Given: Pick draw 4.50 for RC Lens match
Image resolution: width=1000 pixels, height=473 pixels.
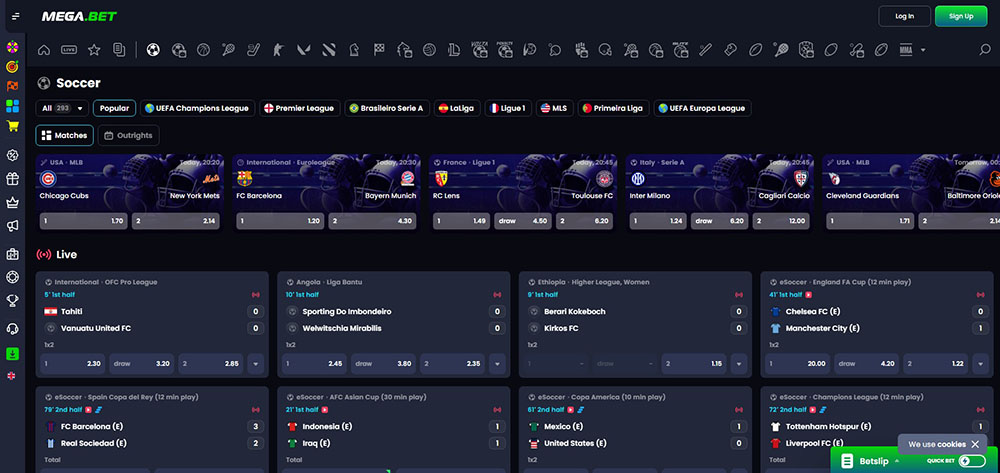Looking at the screenshot, I should click(x=522, y=221).
